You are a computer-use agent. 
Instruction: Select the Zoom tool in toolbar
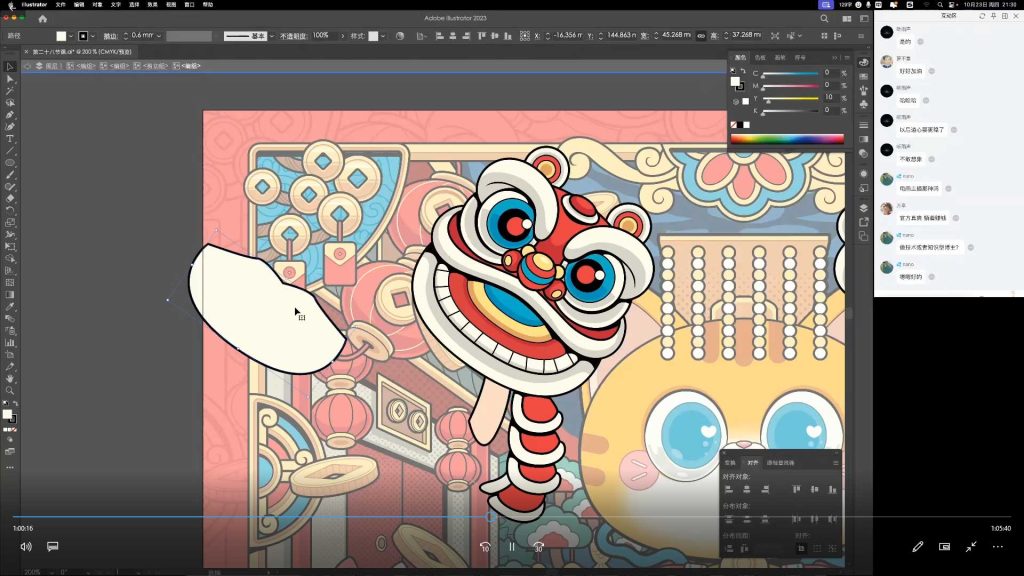10,391
